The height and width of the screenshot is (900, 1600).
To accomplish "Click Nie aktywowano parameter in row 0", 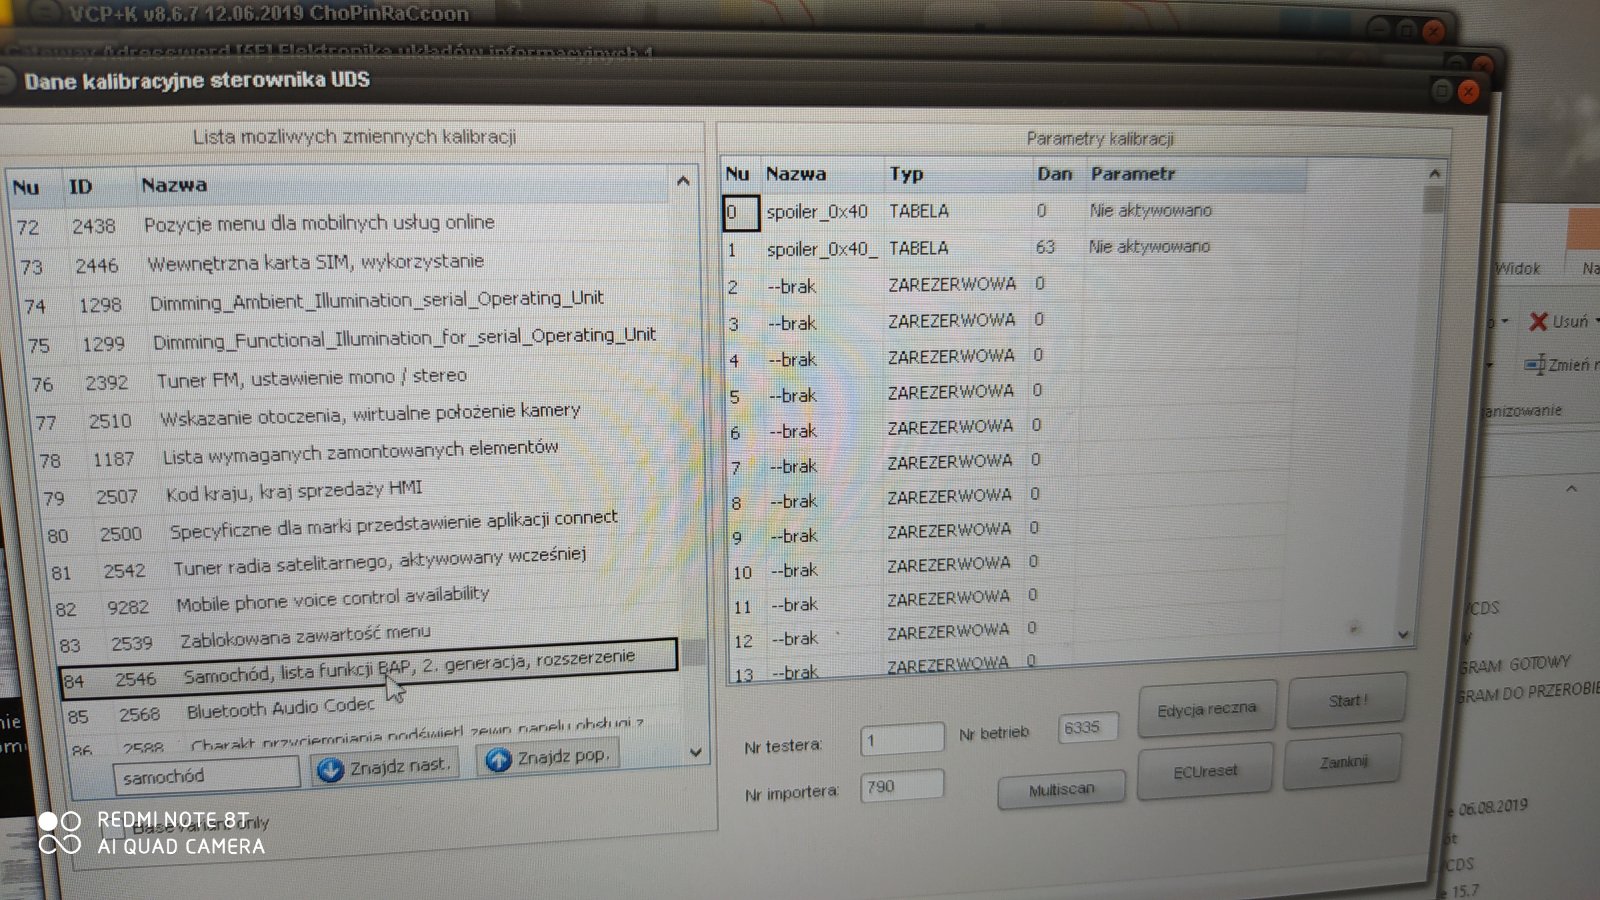I will pyautogui.click(x=1151, y=210).
